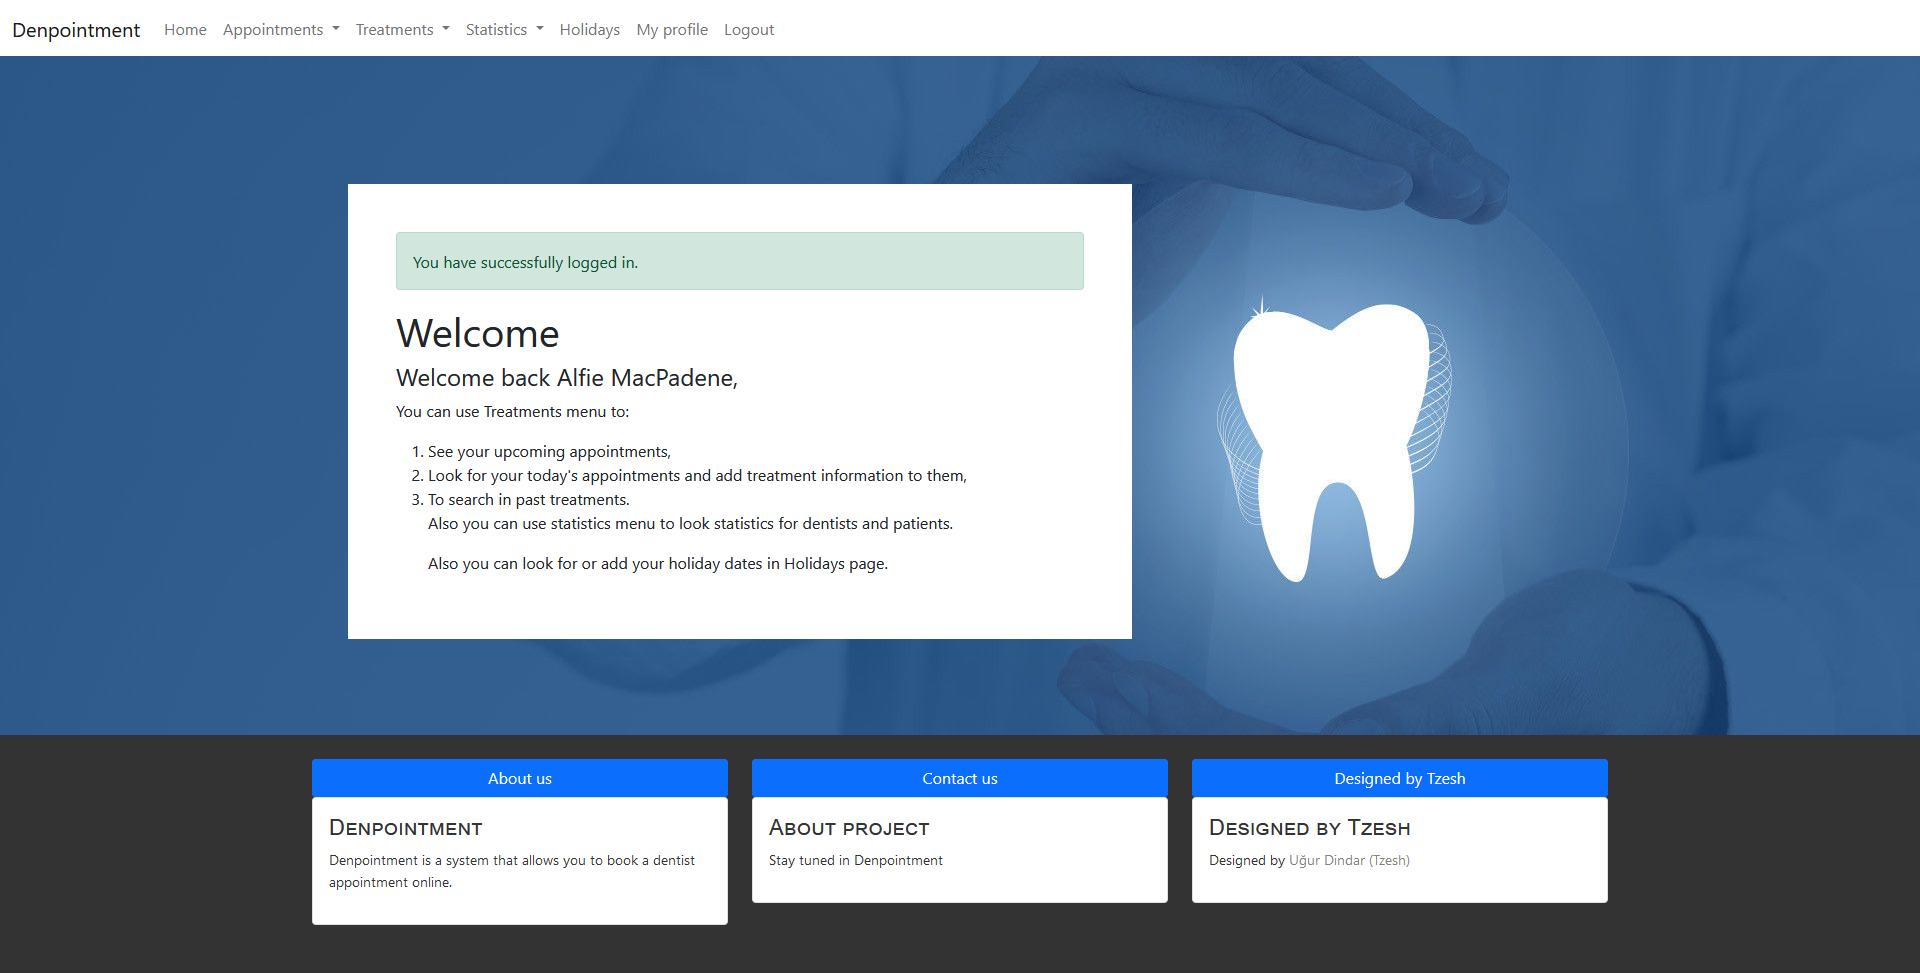1920x973 pixels.
Task: Open the Holidays page
Action: click(590, 30)
